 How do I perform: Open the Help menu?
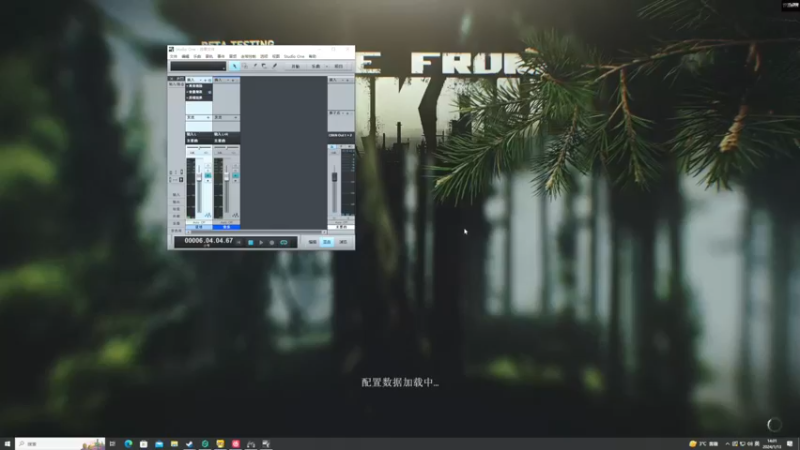[x=312, y=56]
